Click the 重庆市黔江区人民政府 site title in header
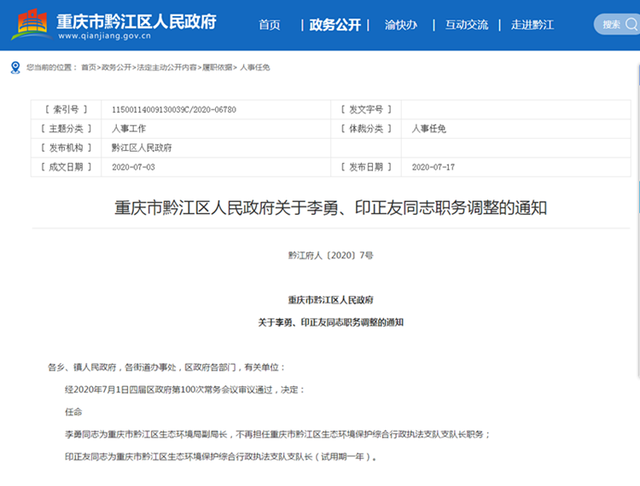 (148, 20)
